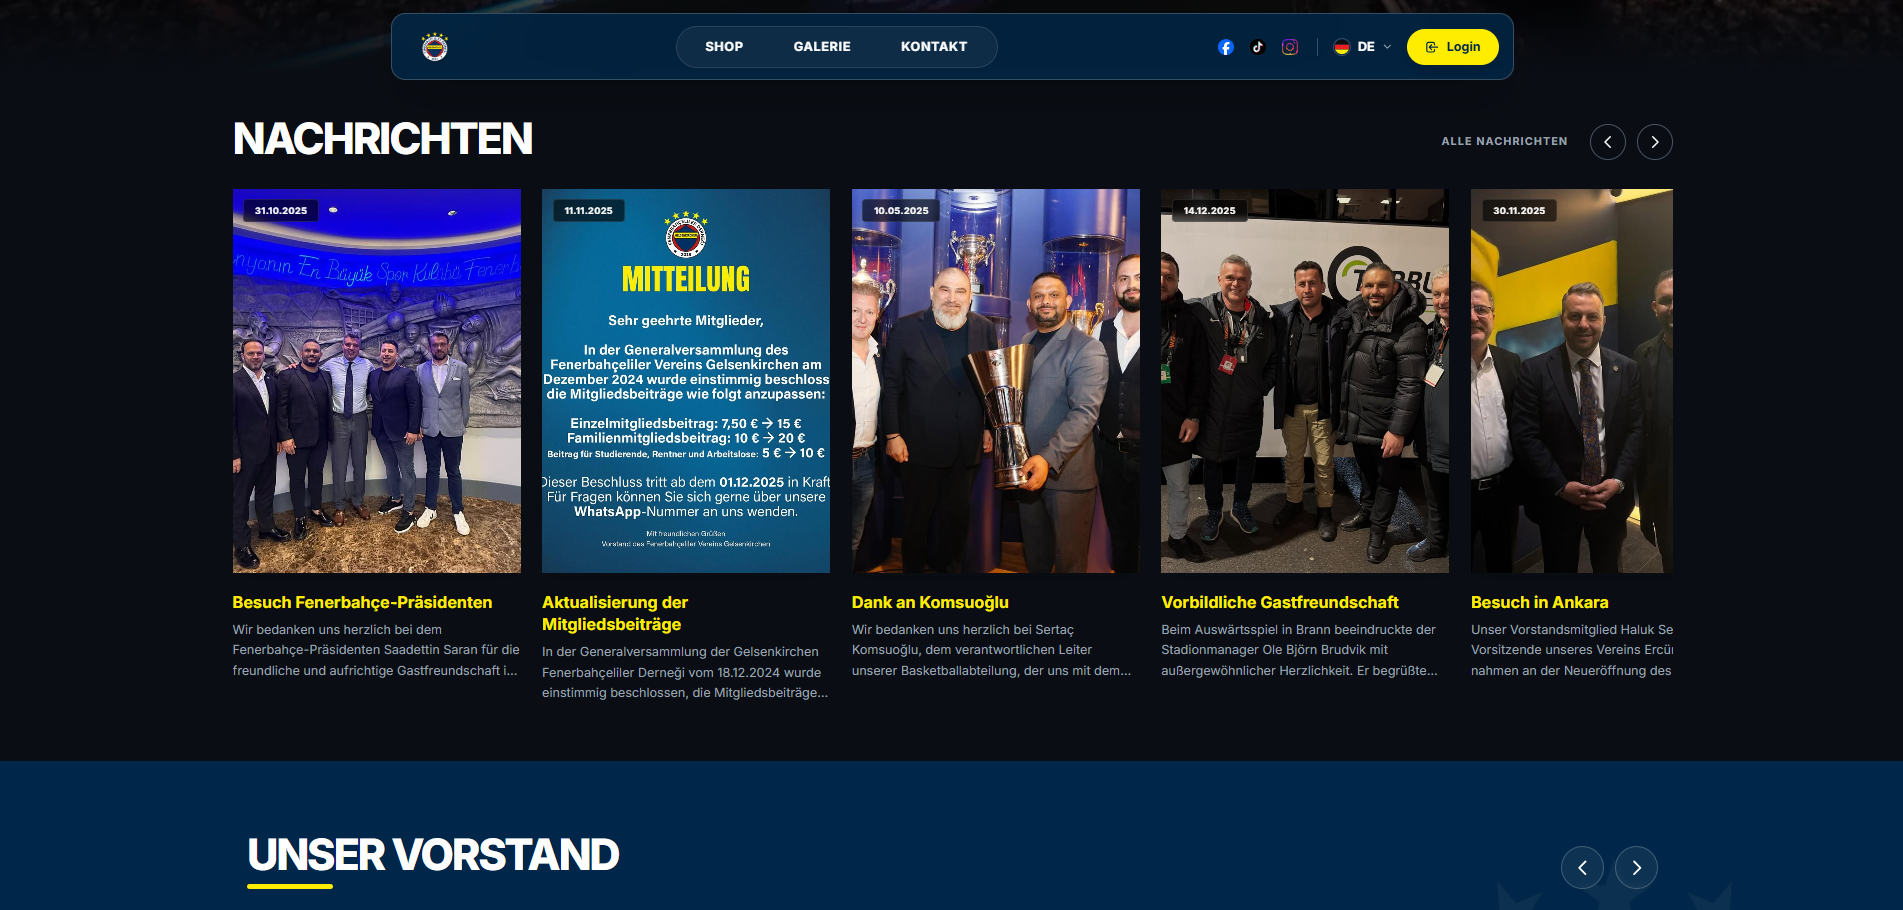Screen dimensions: 1903x910
Task: Open article Besuch Fenerbahçe-Präsidenten
Action: point(362,602)
